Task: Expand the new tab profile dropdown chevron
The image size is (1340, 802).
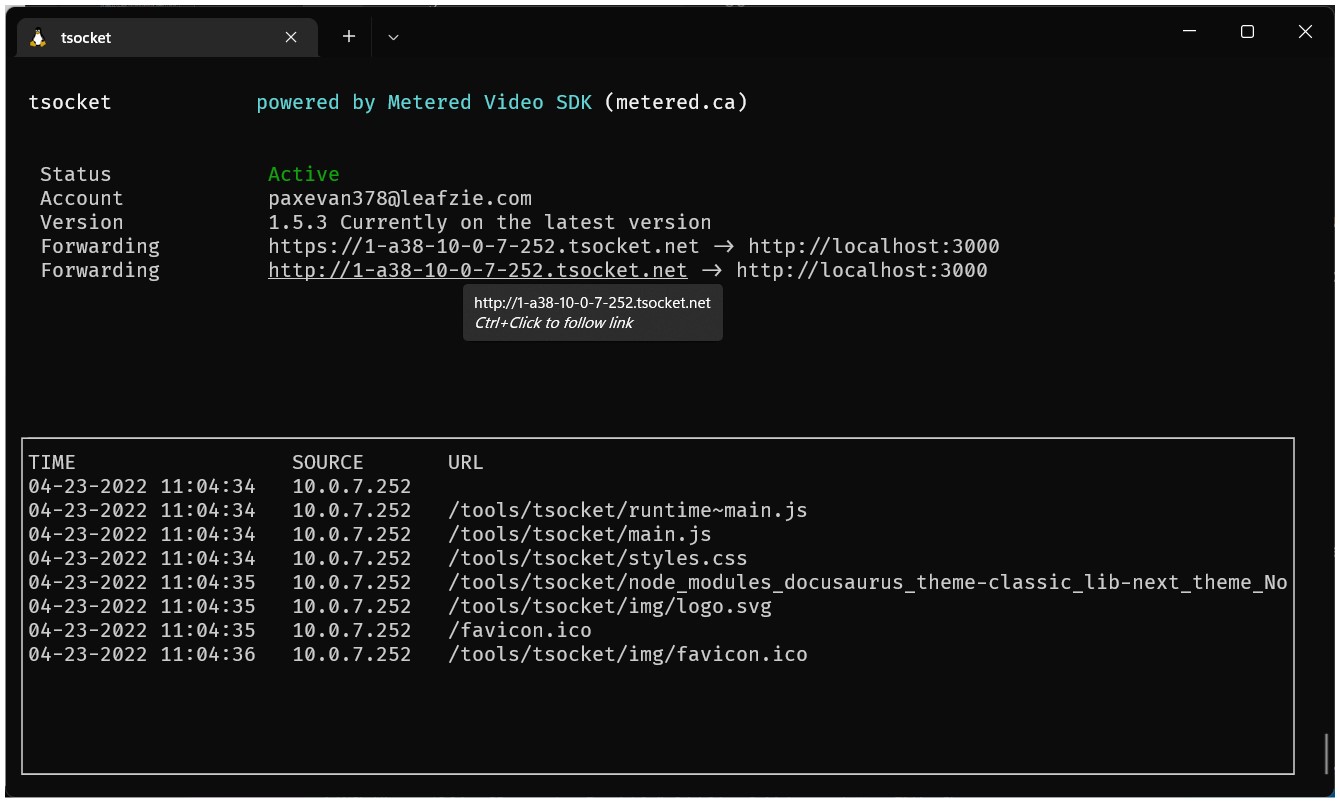Action: pyautogui.click(x=393, y=37)
